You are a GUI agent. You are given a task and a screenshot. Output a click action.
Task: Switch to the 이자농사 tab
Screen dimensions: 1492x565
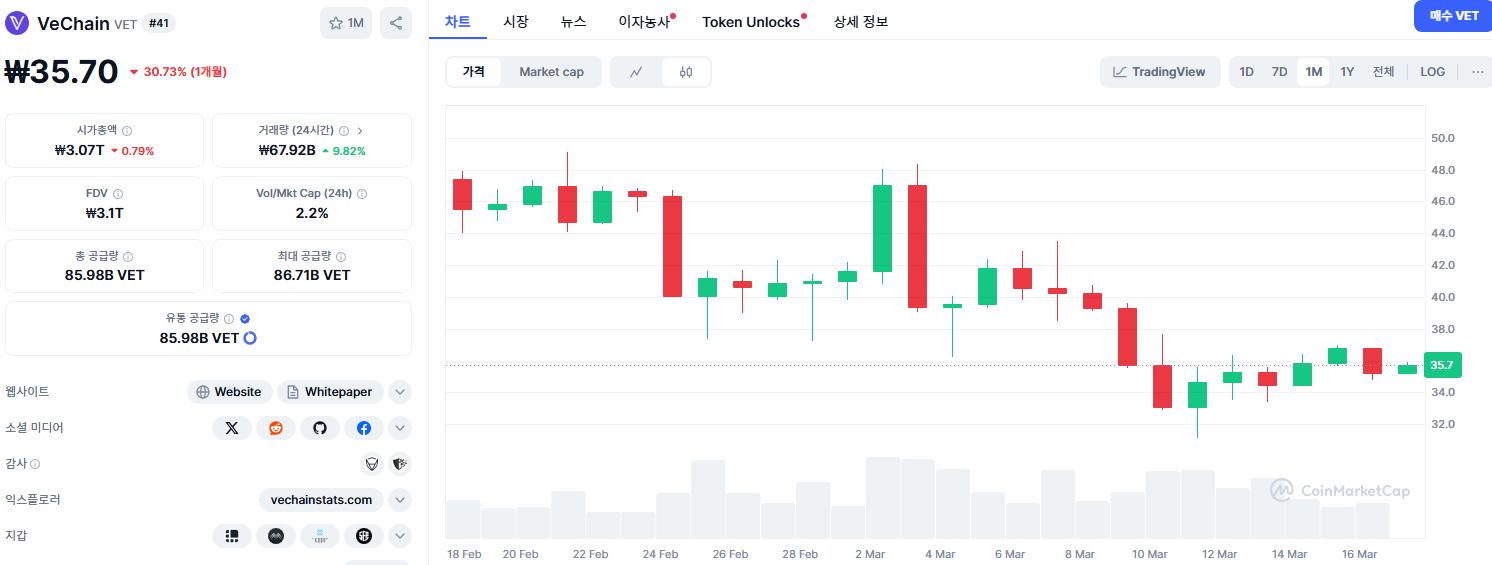tap(645, 21)
